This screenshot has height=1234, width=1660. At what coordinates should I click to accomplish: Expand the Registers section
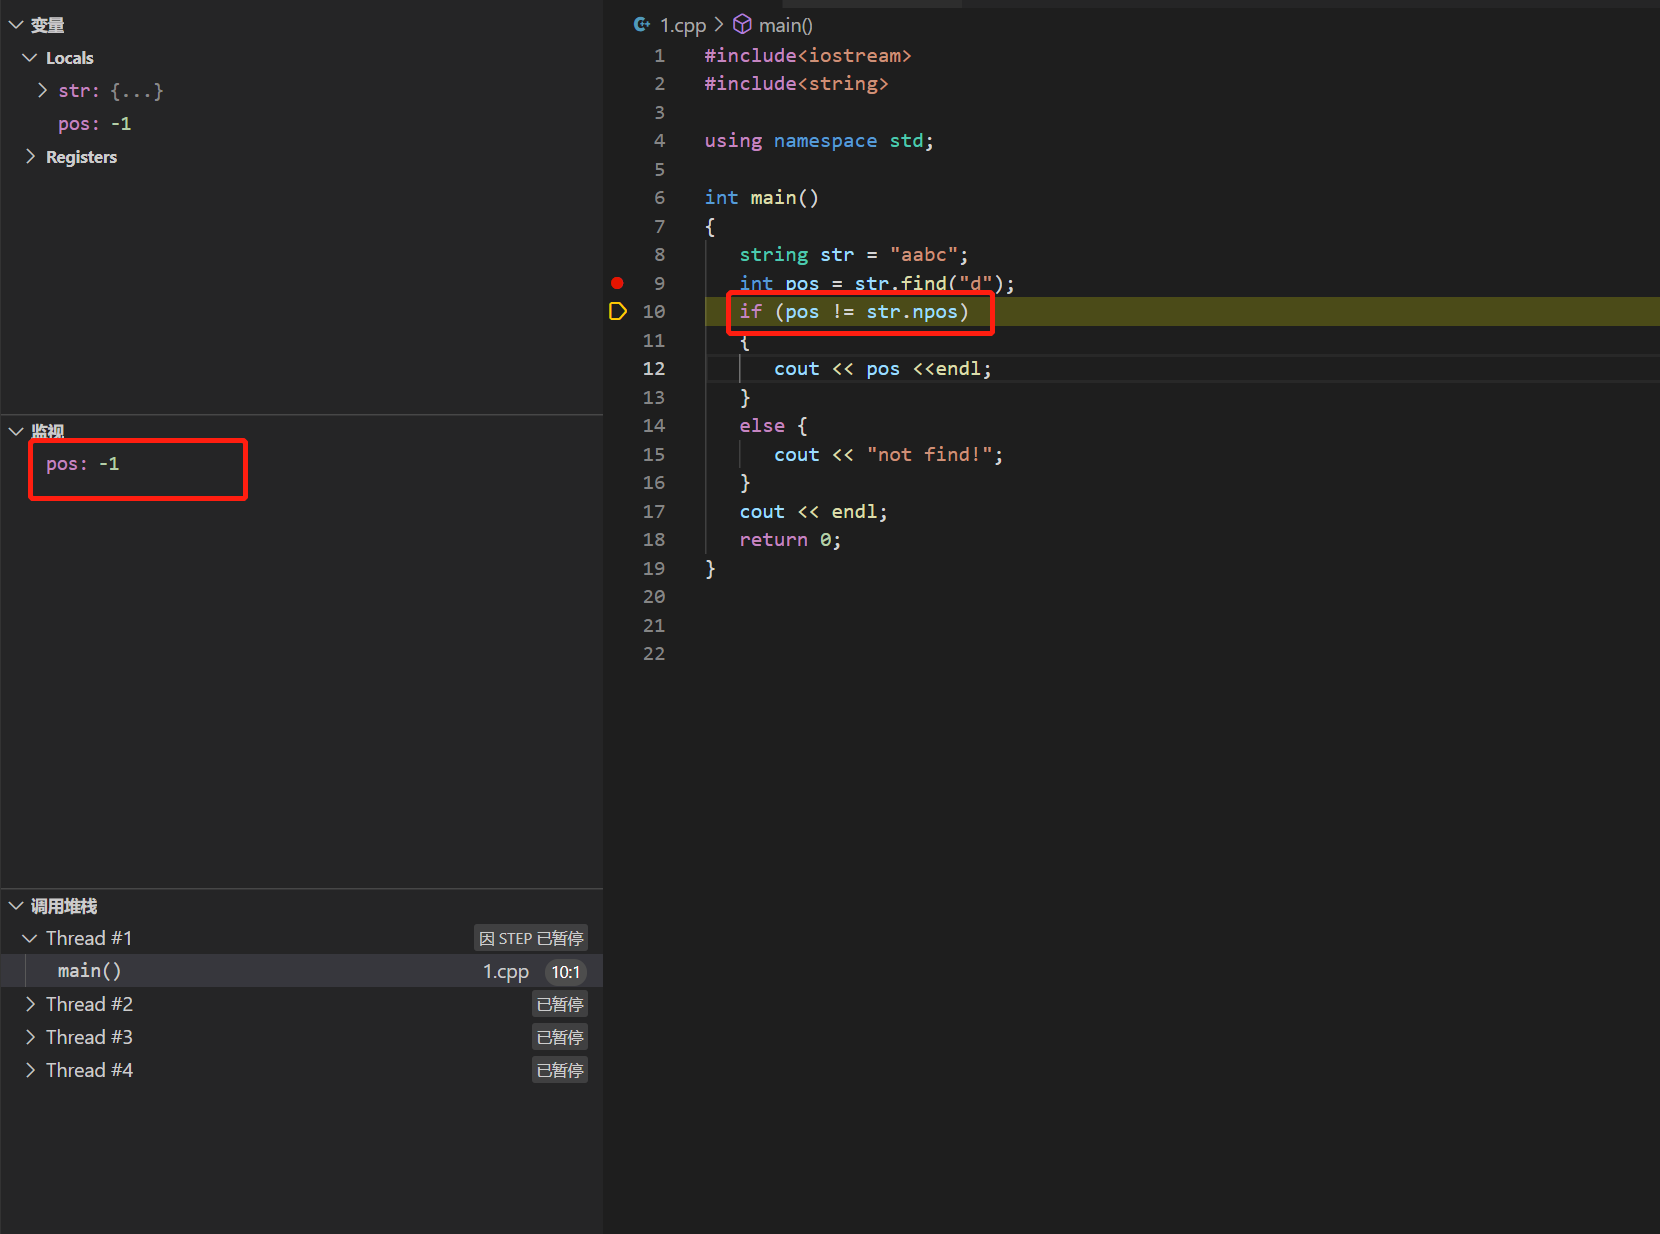(30, 157)
